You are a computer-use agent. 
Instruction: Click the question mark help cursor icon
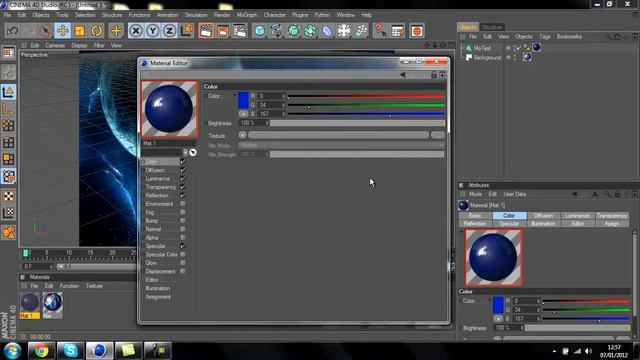click(380, 31)
